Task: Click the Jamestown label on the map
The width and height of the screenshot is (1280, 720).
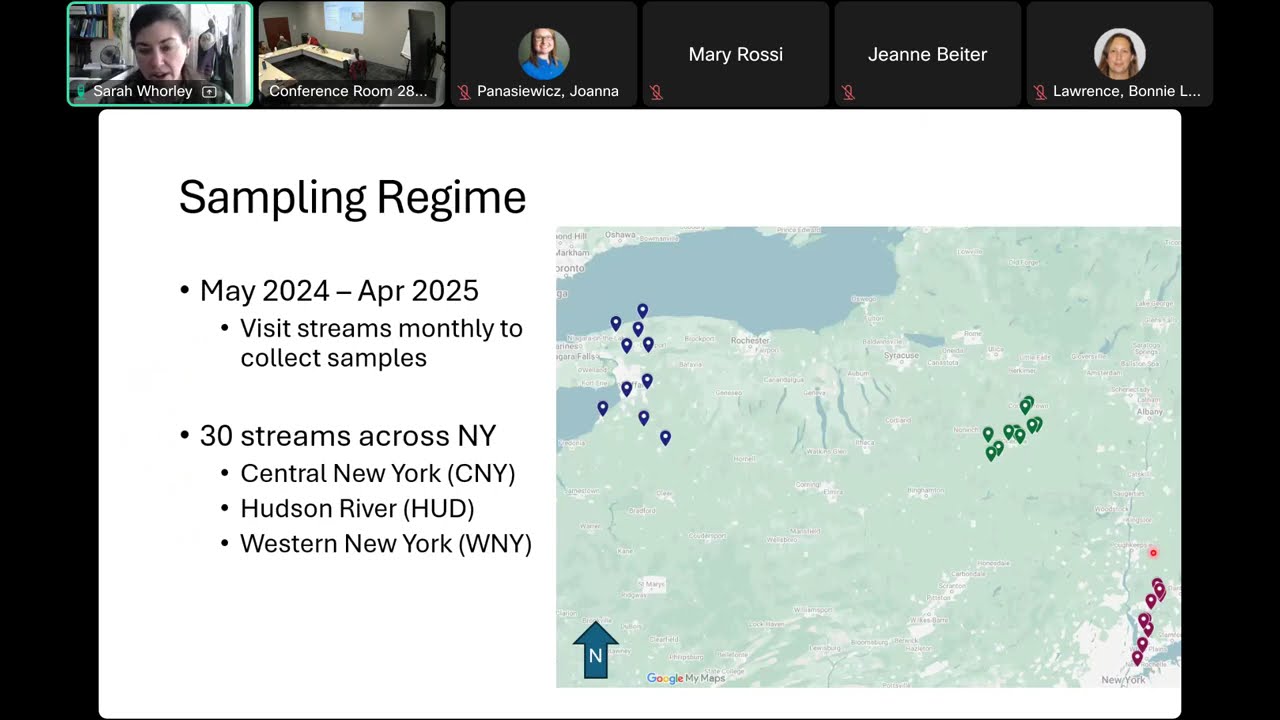Action: click(583, 491)
